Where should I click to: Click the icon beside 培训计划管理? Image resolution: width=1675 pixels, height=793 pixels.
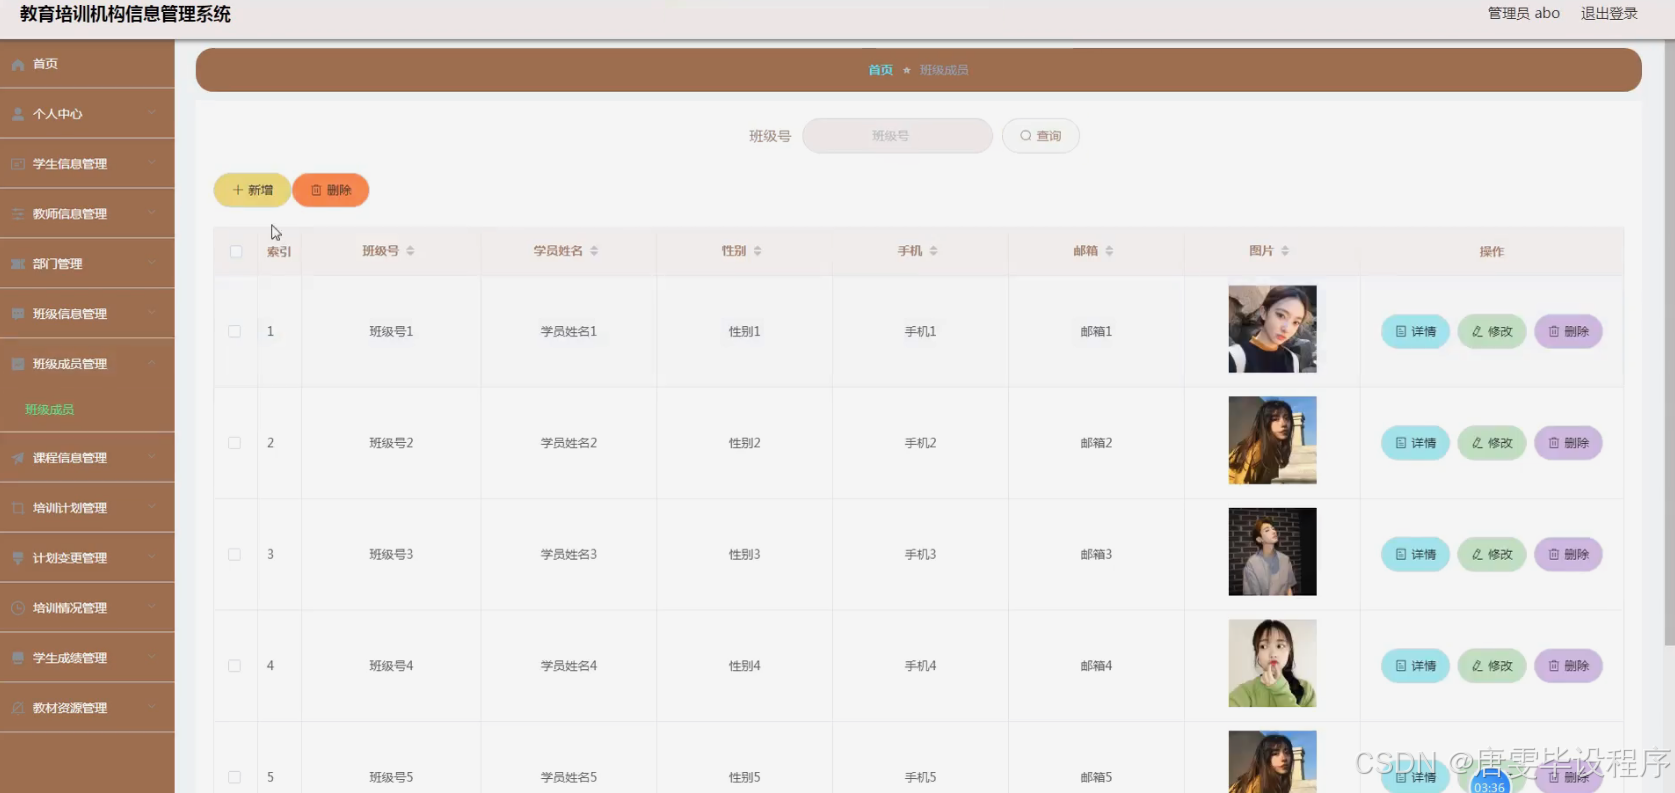18,508
